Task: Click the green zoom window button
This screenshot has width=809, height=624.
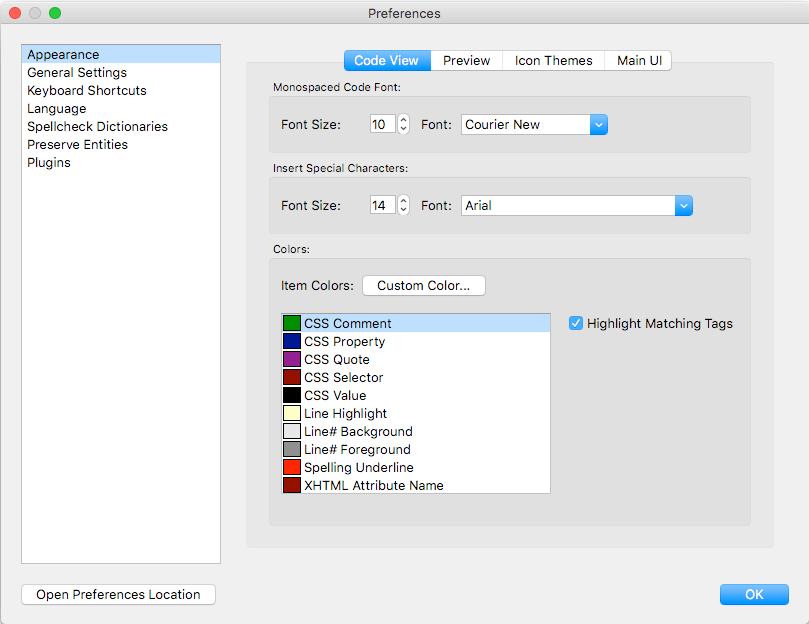Action: click(x=55, y=13)
